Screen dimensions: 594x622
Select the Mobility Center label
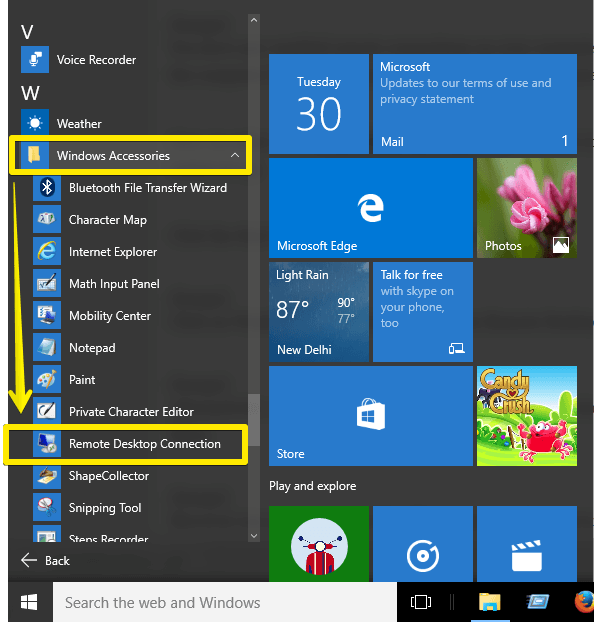[x=110, y=316]
